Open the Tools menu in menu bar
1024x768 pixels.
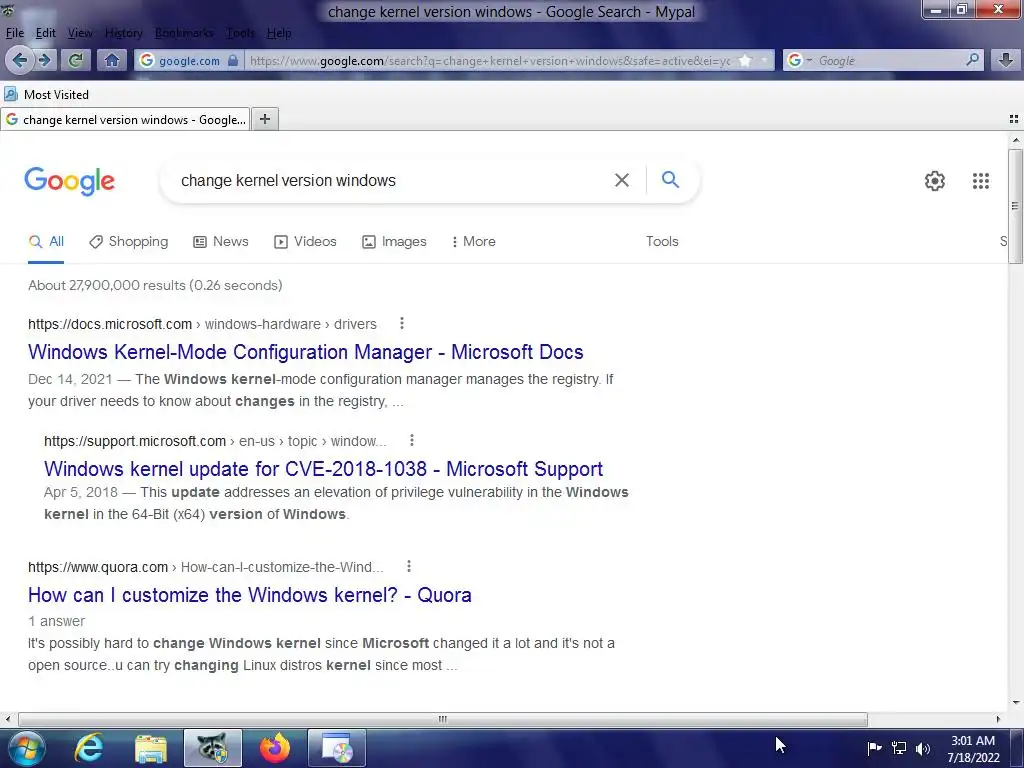coord(240,33)
